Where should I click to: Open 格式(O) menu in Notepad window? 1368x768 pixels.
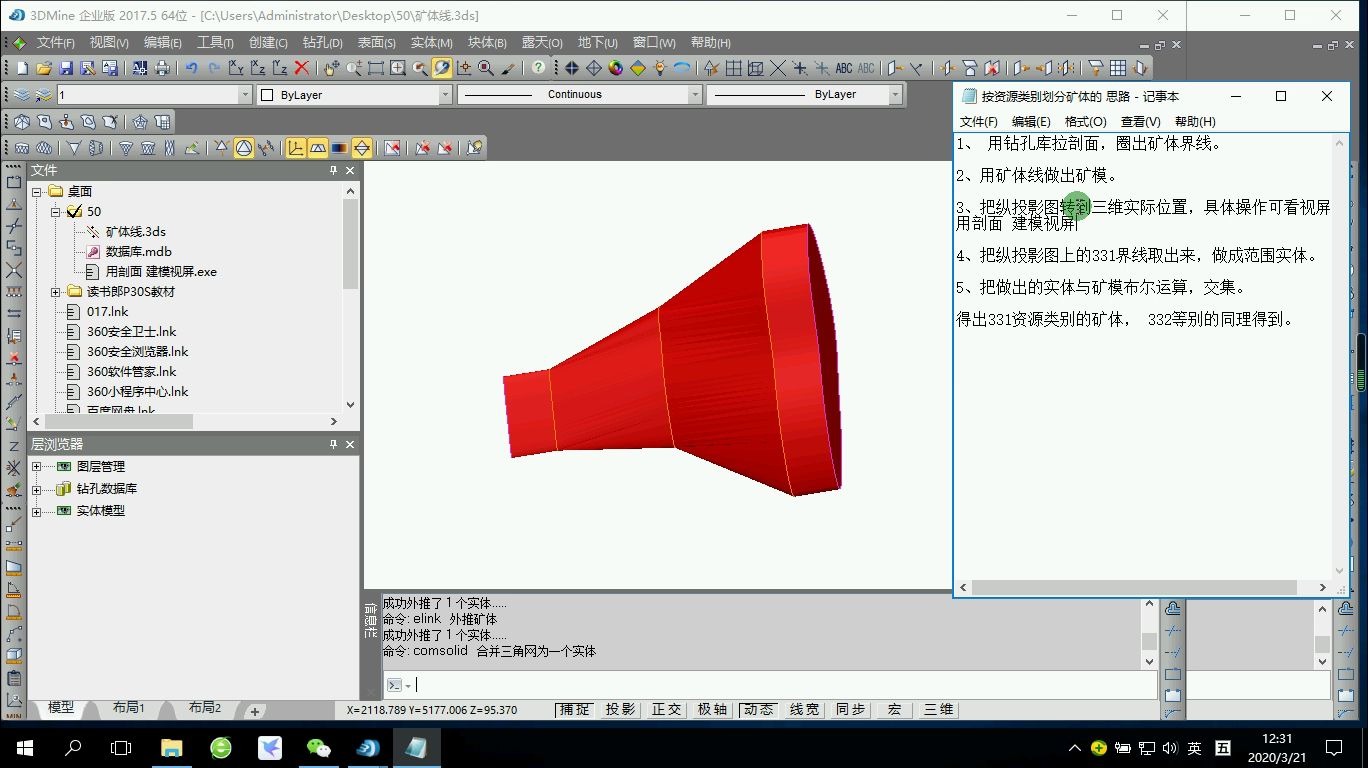(x=1085, y=121)
